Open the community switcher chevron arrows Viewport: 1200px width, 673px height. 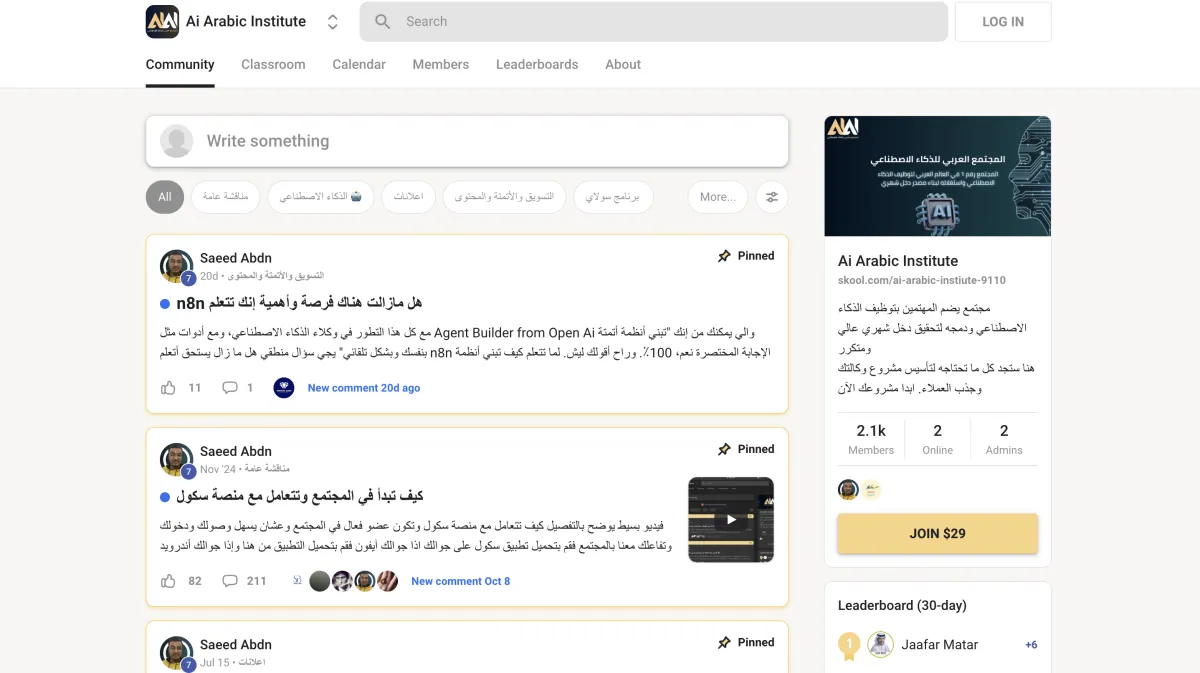tap(333, 22)
